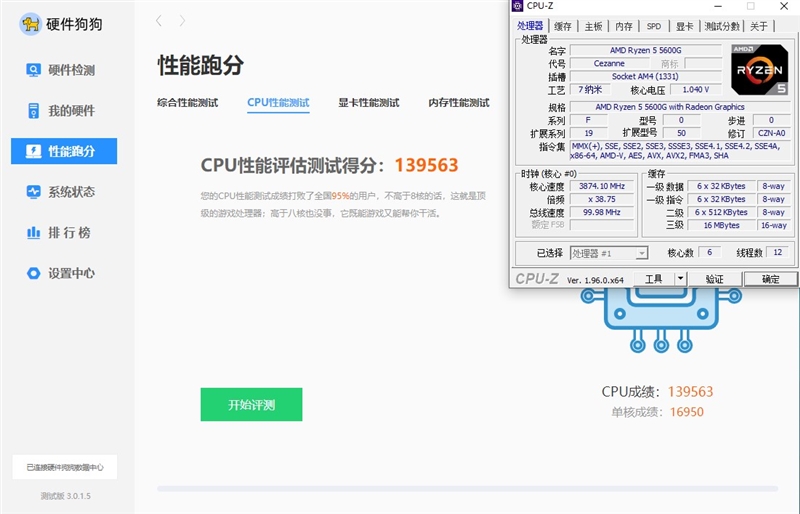
Task: Click the 名字 field AMD Ryzen 5 5600G
Action: [x=645, y=50]
